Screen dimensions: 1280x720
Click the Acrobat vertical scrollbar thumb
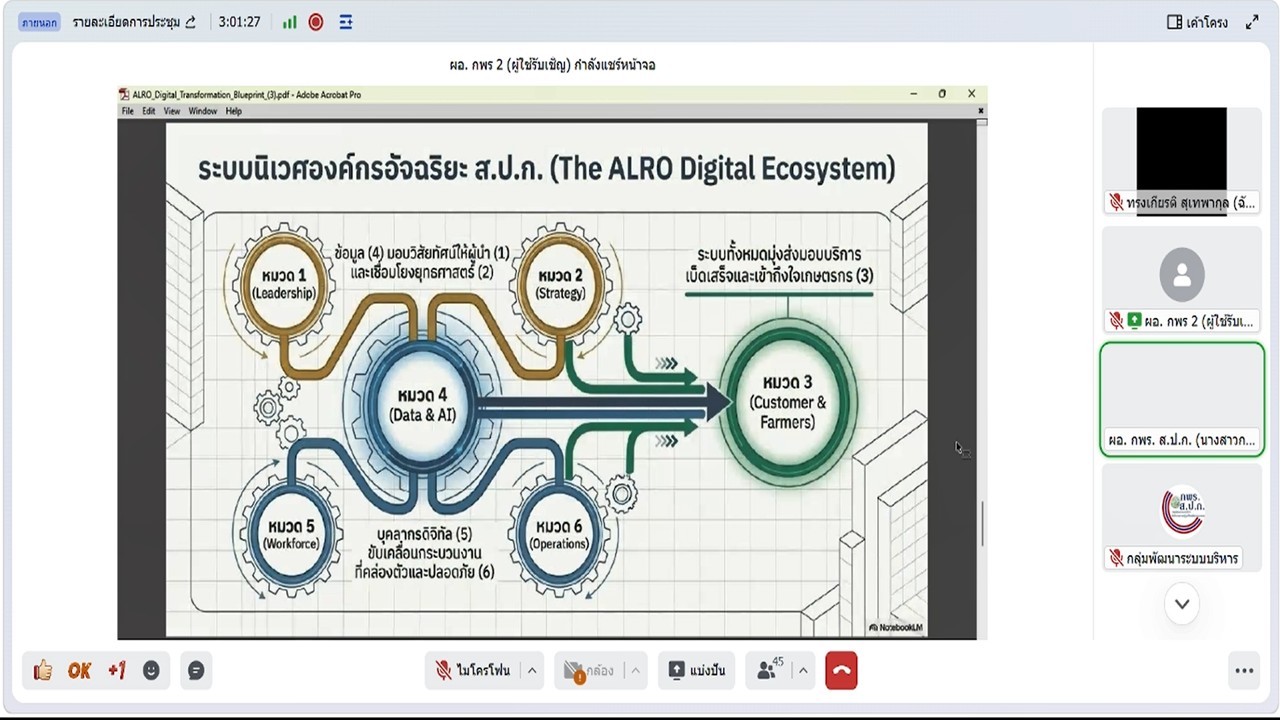click(982, 522)
